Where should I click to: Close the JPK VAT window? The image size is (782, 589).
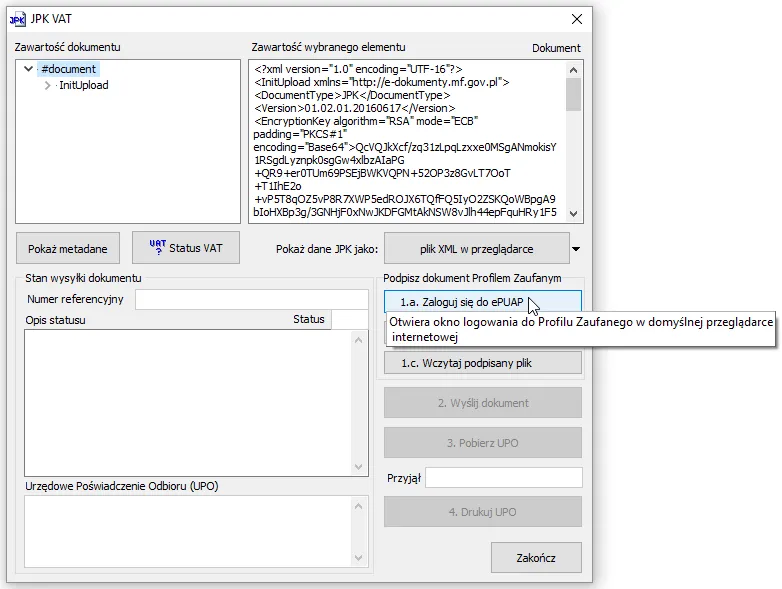tap(577, 19)
